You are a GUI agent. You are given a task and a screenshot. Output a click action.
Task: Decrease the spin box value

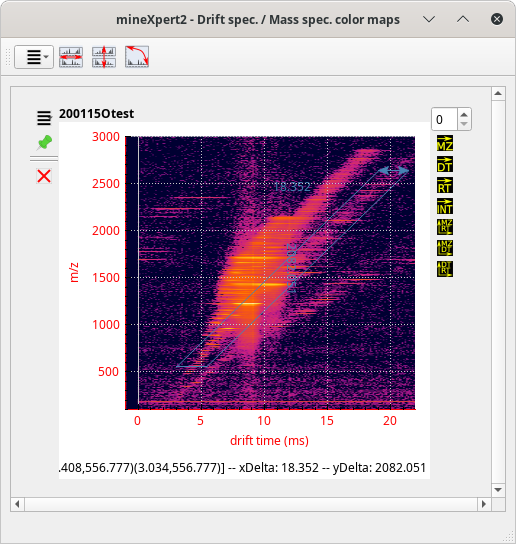point(464,124)
